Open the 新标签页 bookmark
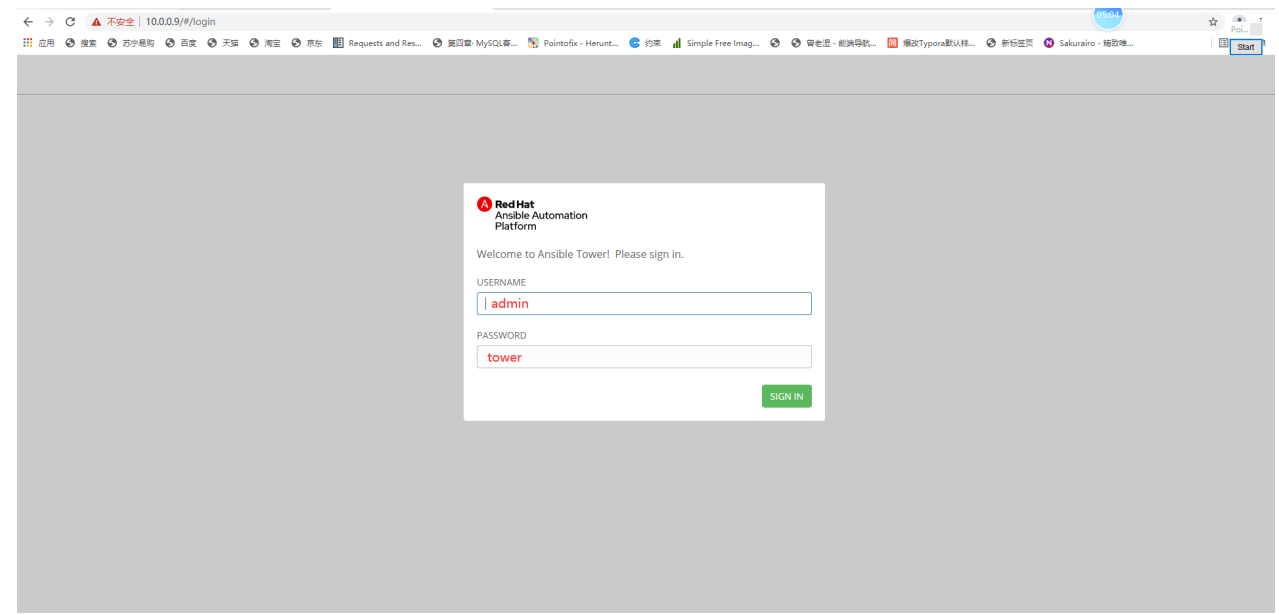Image resolution: width=1279 pixels, height=615 pixels. 1010,43
